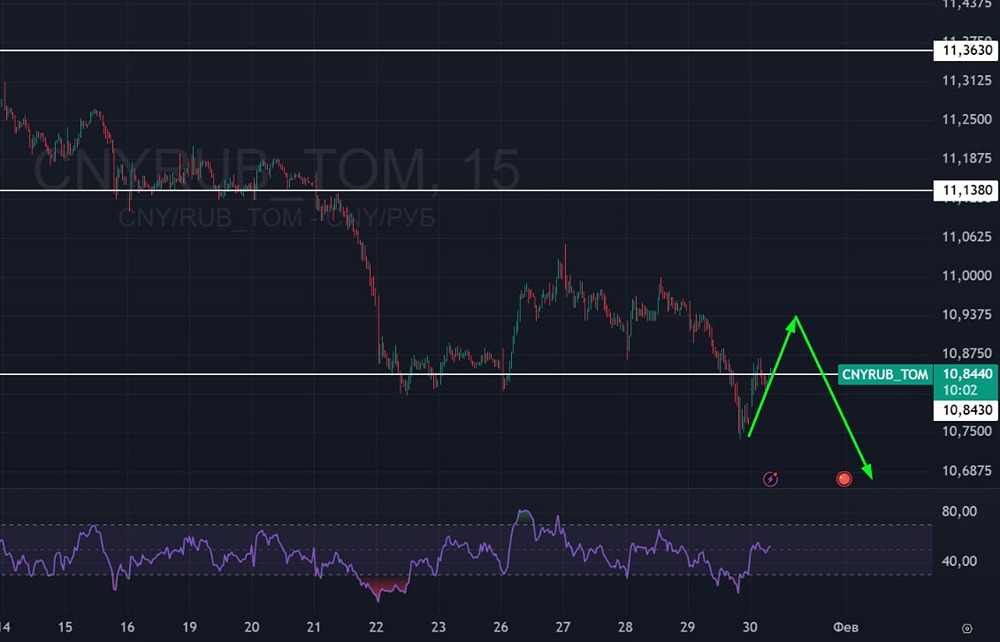Viewport: 1000px width, 642px height.
Task: Select the upward green arrow drawing
Action: [772, 376]
